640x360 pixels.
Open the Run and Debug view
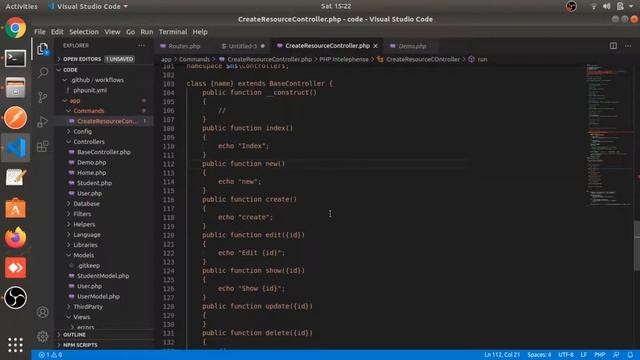click(x=43, y=122)
